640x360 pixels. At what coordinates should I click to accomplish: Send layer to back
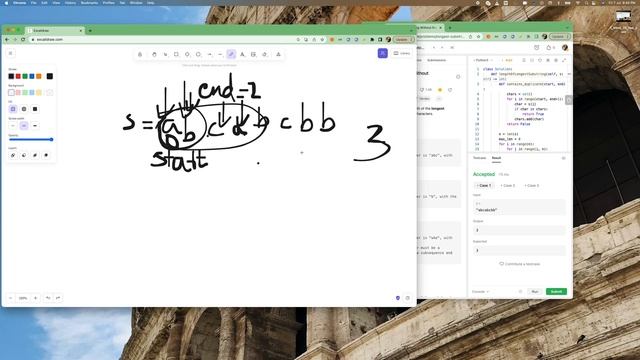13,156
